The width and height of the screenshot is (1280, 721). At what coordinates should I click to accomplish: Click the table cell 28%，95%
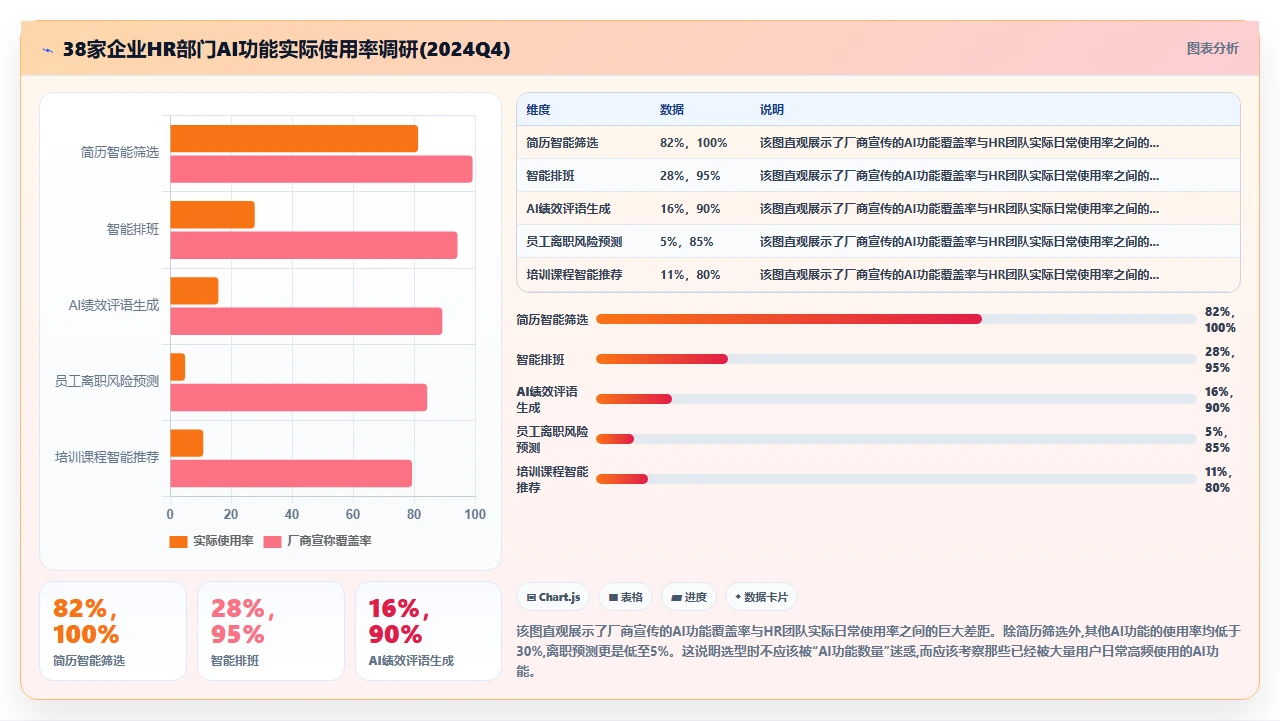pos(690,176)
